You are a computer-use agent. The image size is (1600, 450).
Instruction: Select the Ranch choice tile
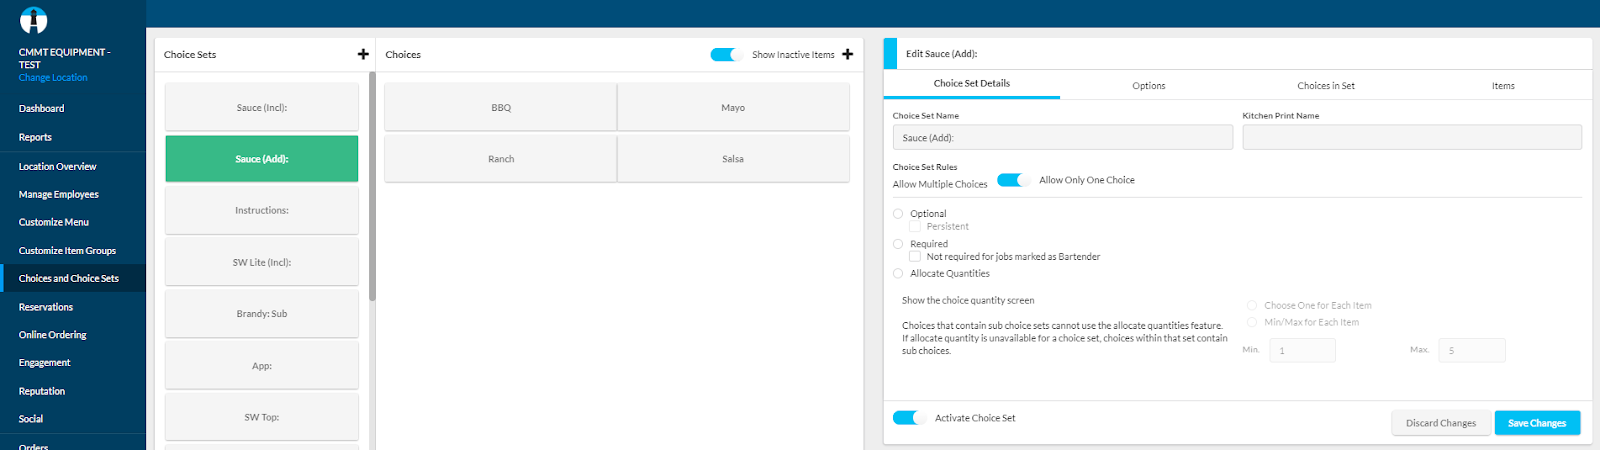(501, 159)
